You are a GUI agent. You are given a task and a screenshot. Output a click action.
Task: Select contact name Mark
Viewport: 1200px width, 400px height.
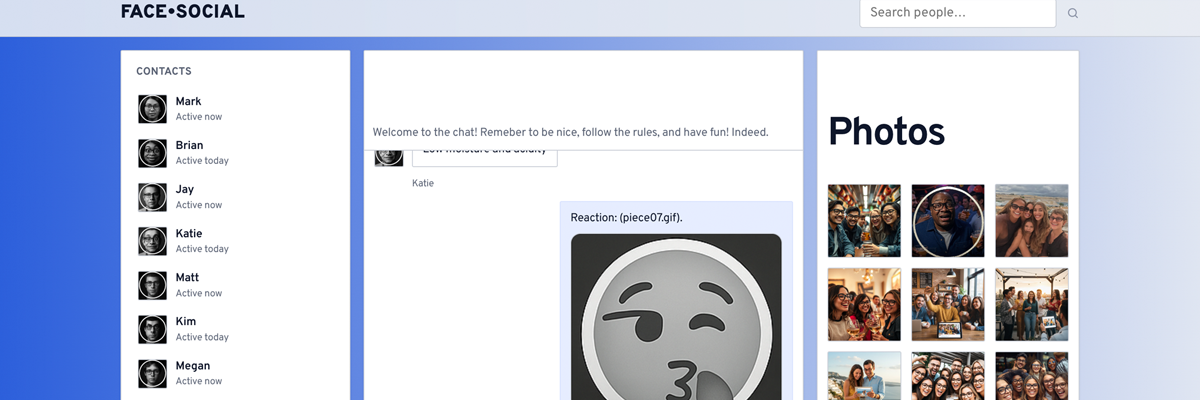click(x=188, y=101)
